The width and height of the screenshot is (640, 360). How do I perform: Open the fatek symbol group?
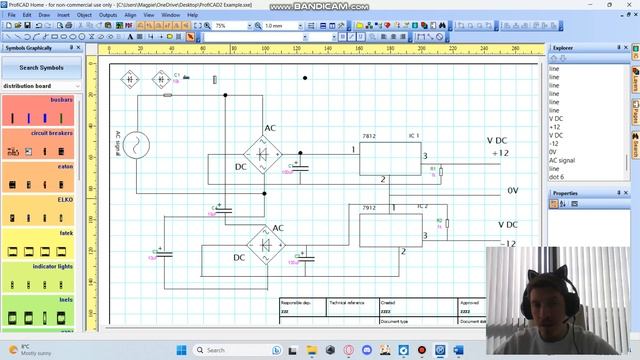click(x=38, y=244)
